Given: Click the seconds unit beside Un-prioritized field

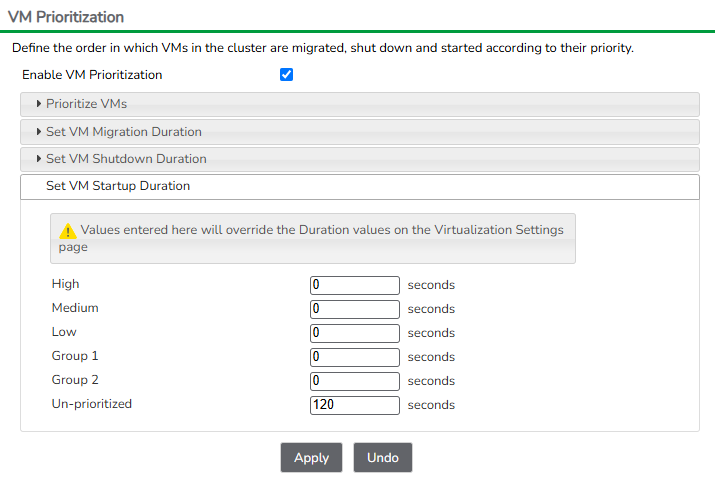Looking at the screenshot, I should click(x=431, y=405).
